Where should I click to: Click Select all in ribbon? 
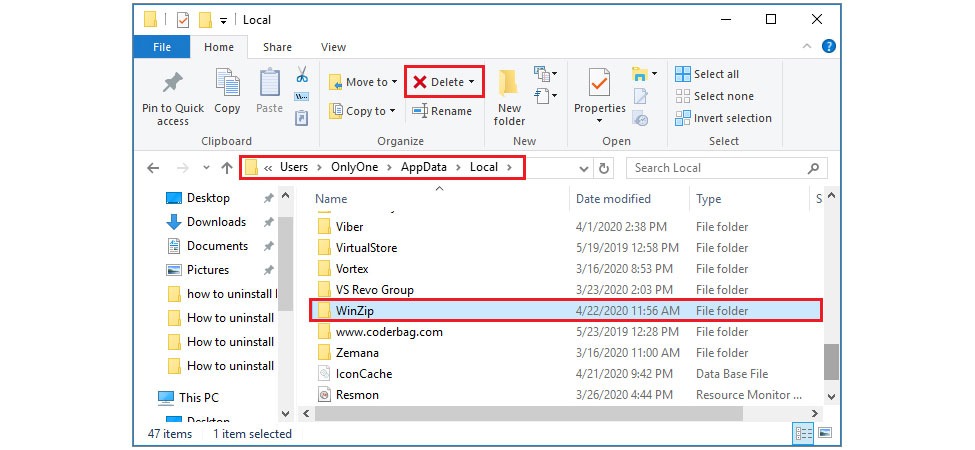(707, 74)
